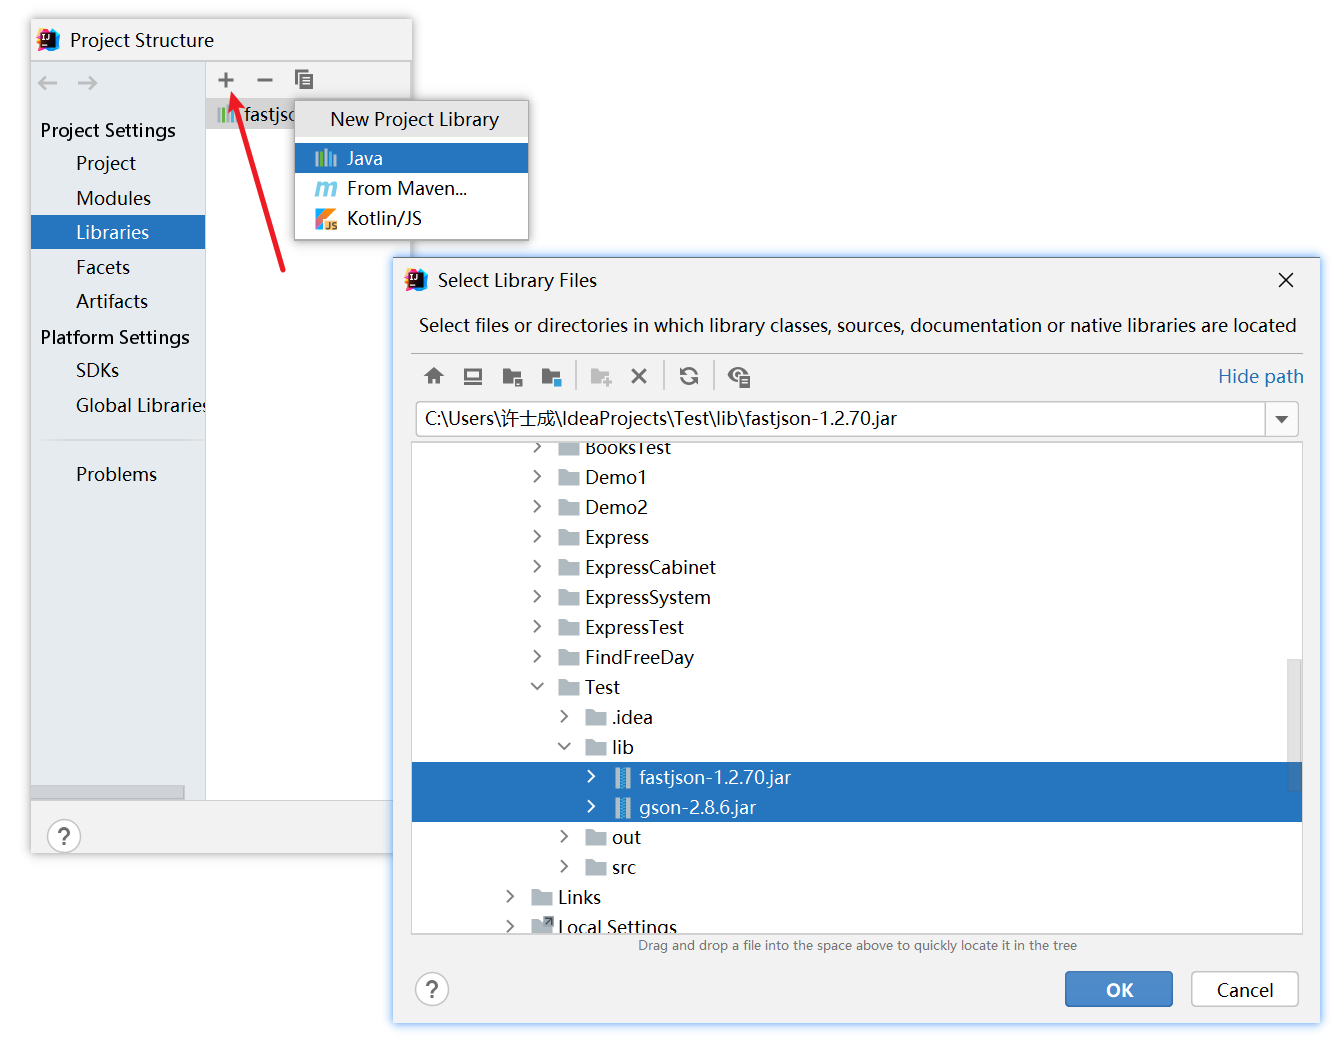Select the fastjson-1.2.70.jar file

click(x=856, y=777)
